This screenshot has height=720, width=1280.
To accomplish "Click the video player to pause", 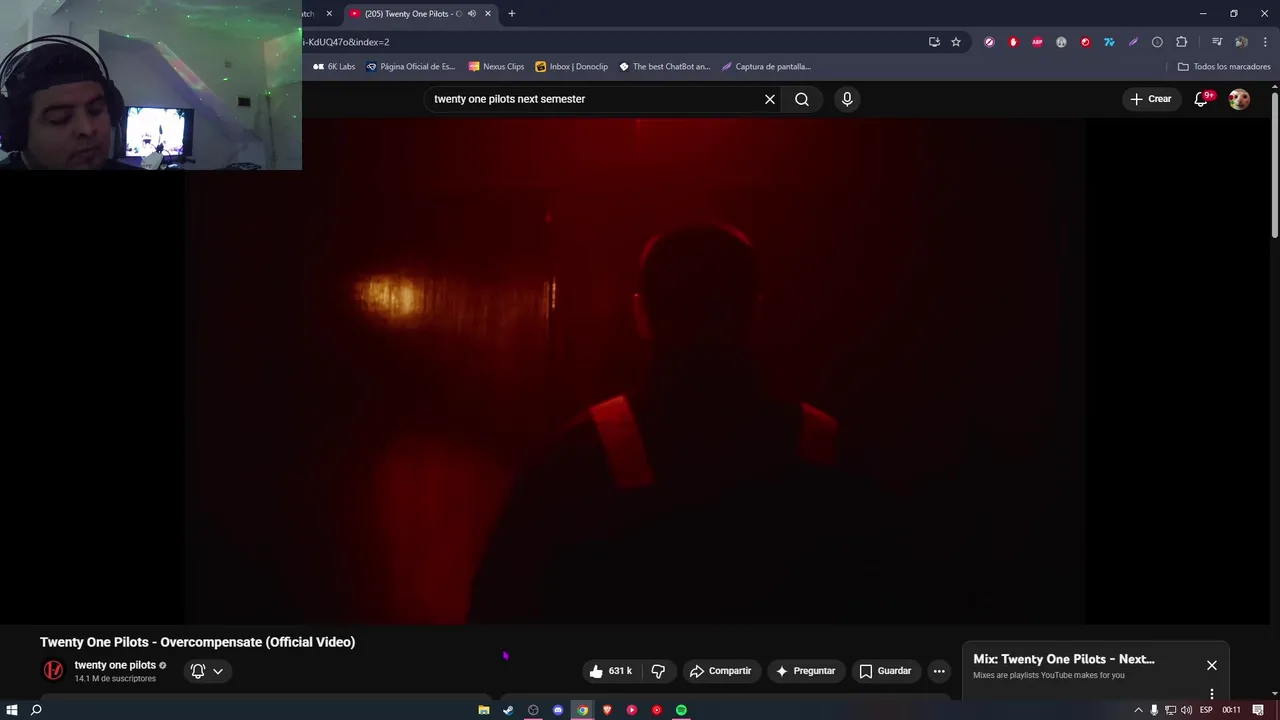I will (635, 370).
